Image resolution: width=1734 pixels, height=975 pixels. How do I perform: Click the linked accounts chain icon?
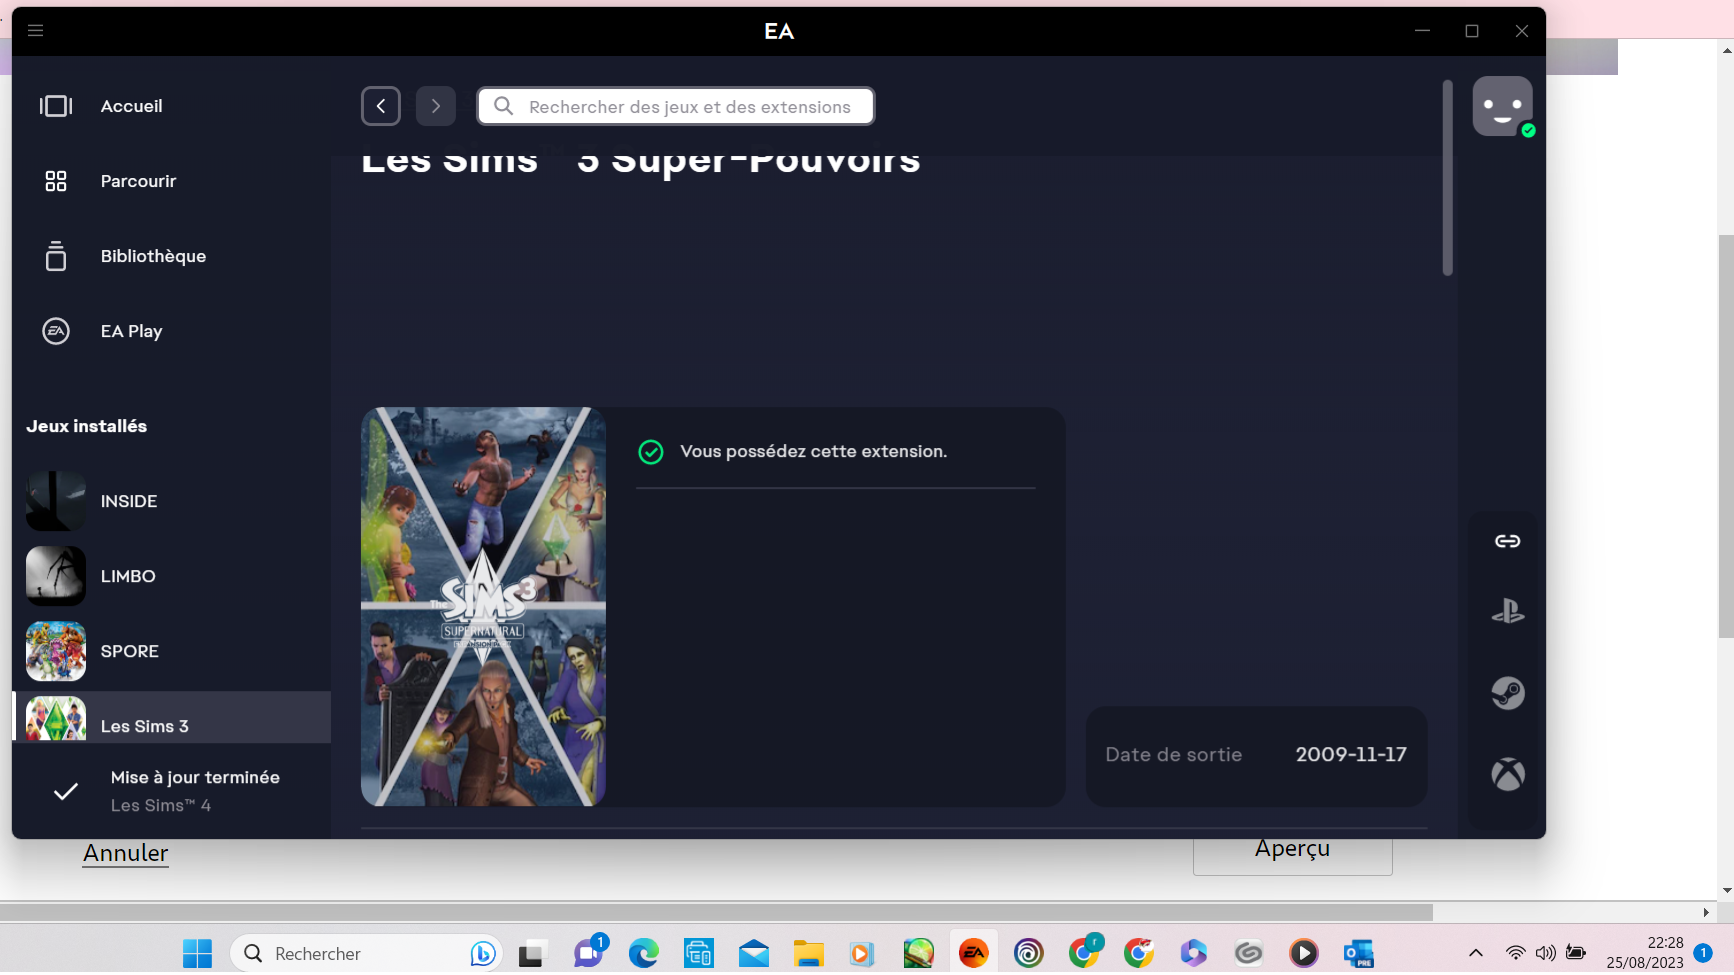[x=1508, y=541]
